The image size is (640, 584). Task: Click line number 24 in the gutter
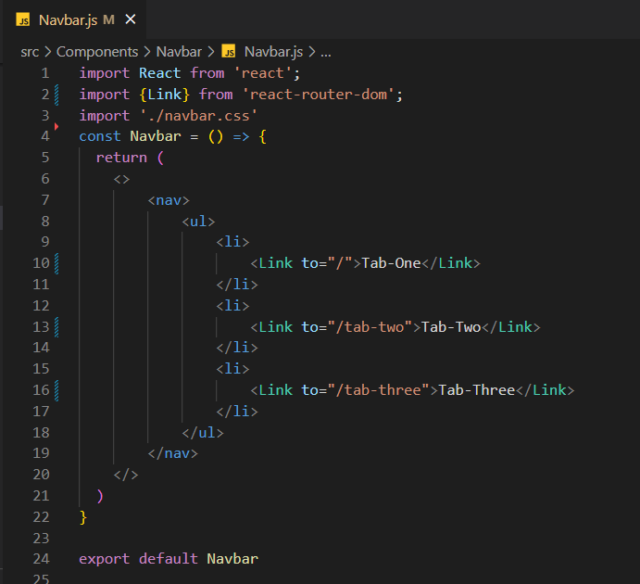[x=40, y=558]
